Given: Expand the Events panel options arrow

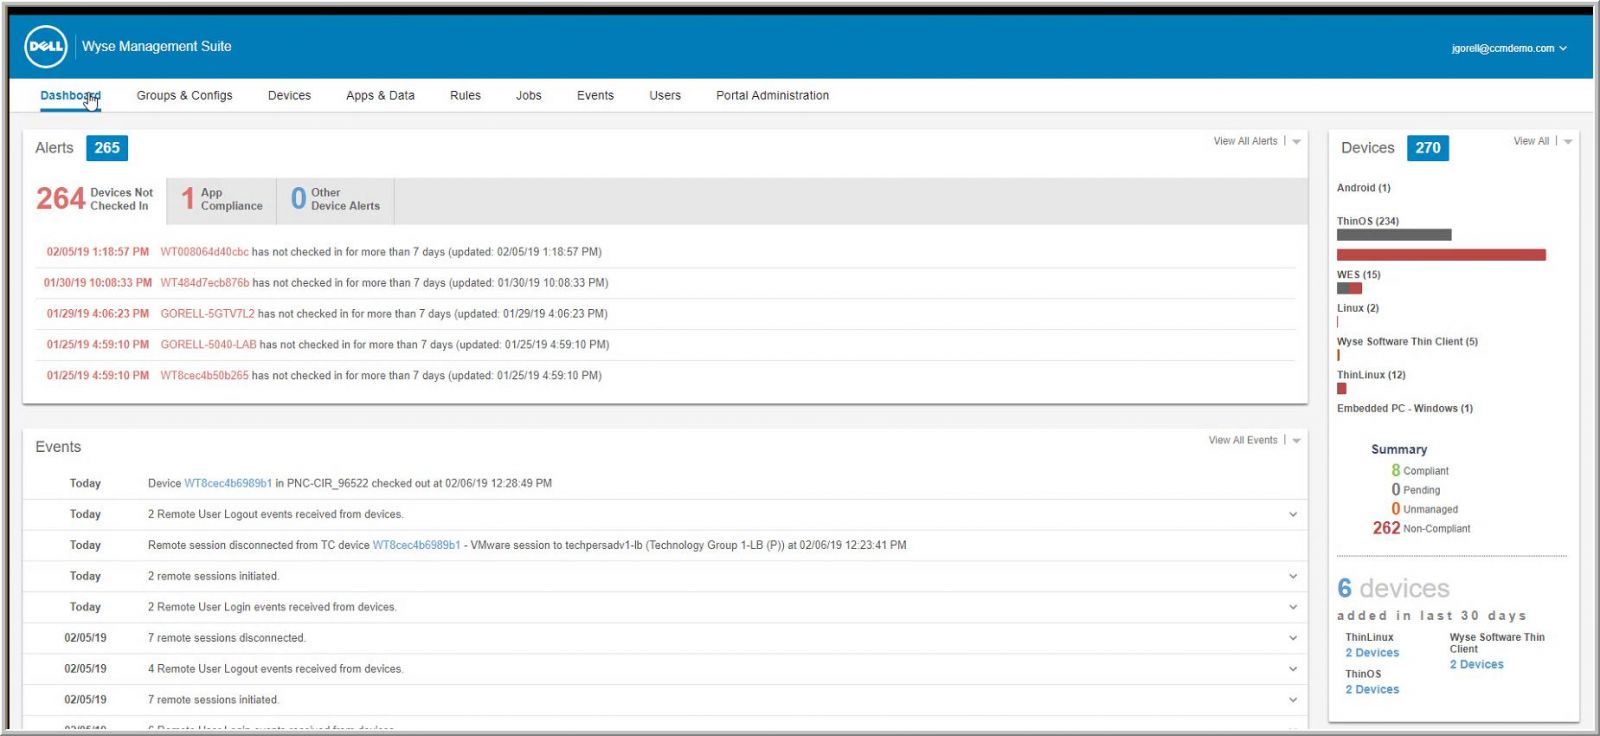Looking at the screenshot, I should coord(1297,441).
